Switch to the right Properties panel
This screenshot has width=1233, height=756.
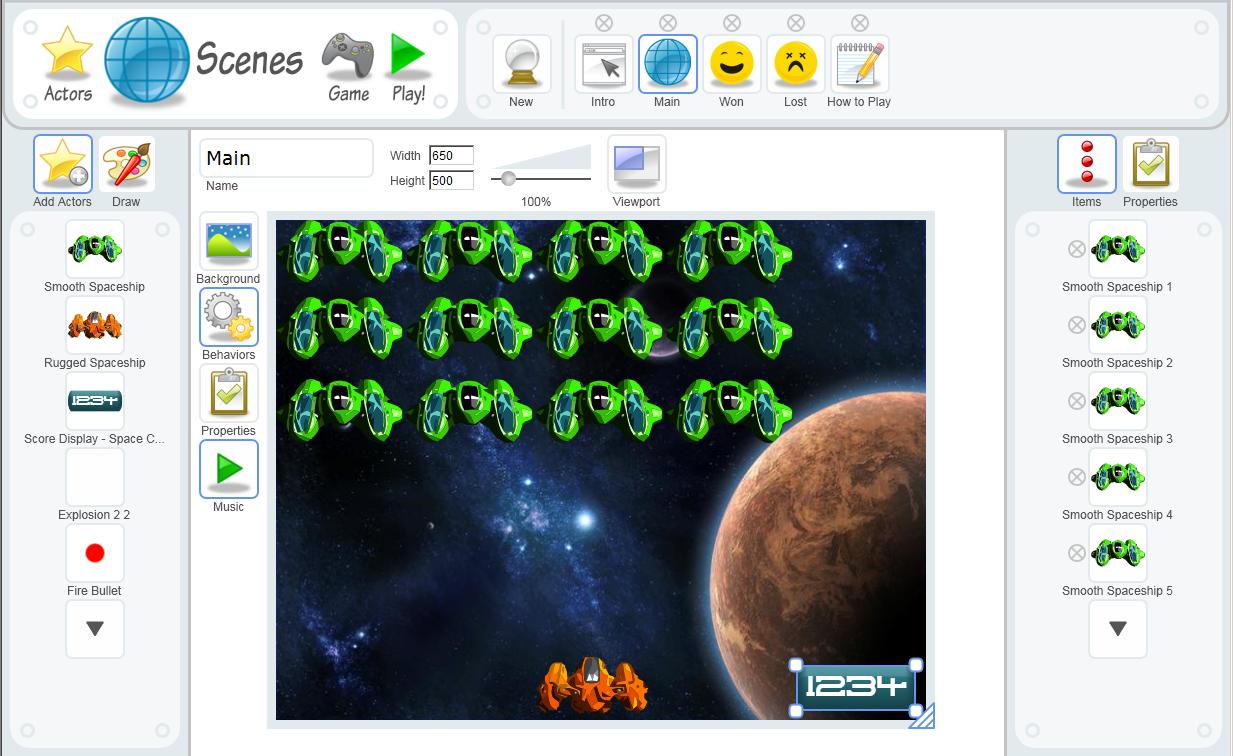click(x=1151, y=164)
